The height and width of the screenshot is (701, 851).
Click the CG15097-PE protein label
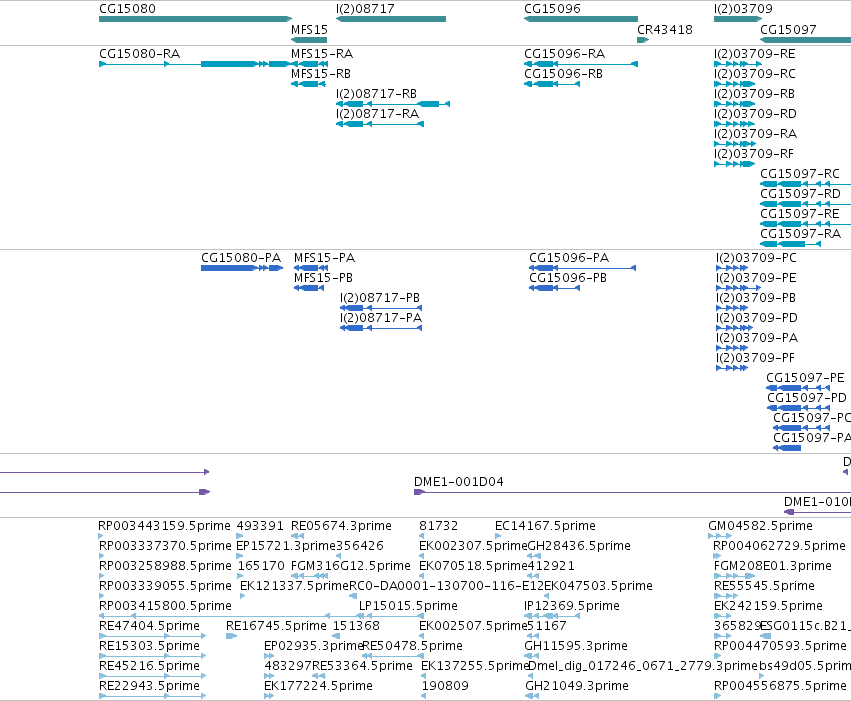(x=805, y=378)
